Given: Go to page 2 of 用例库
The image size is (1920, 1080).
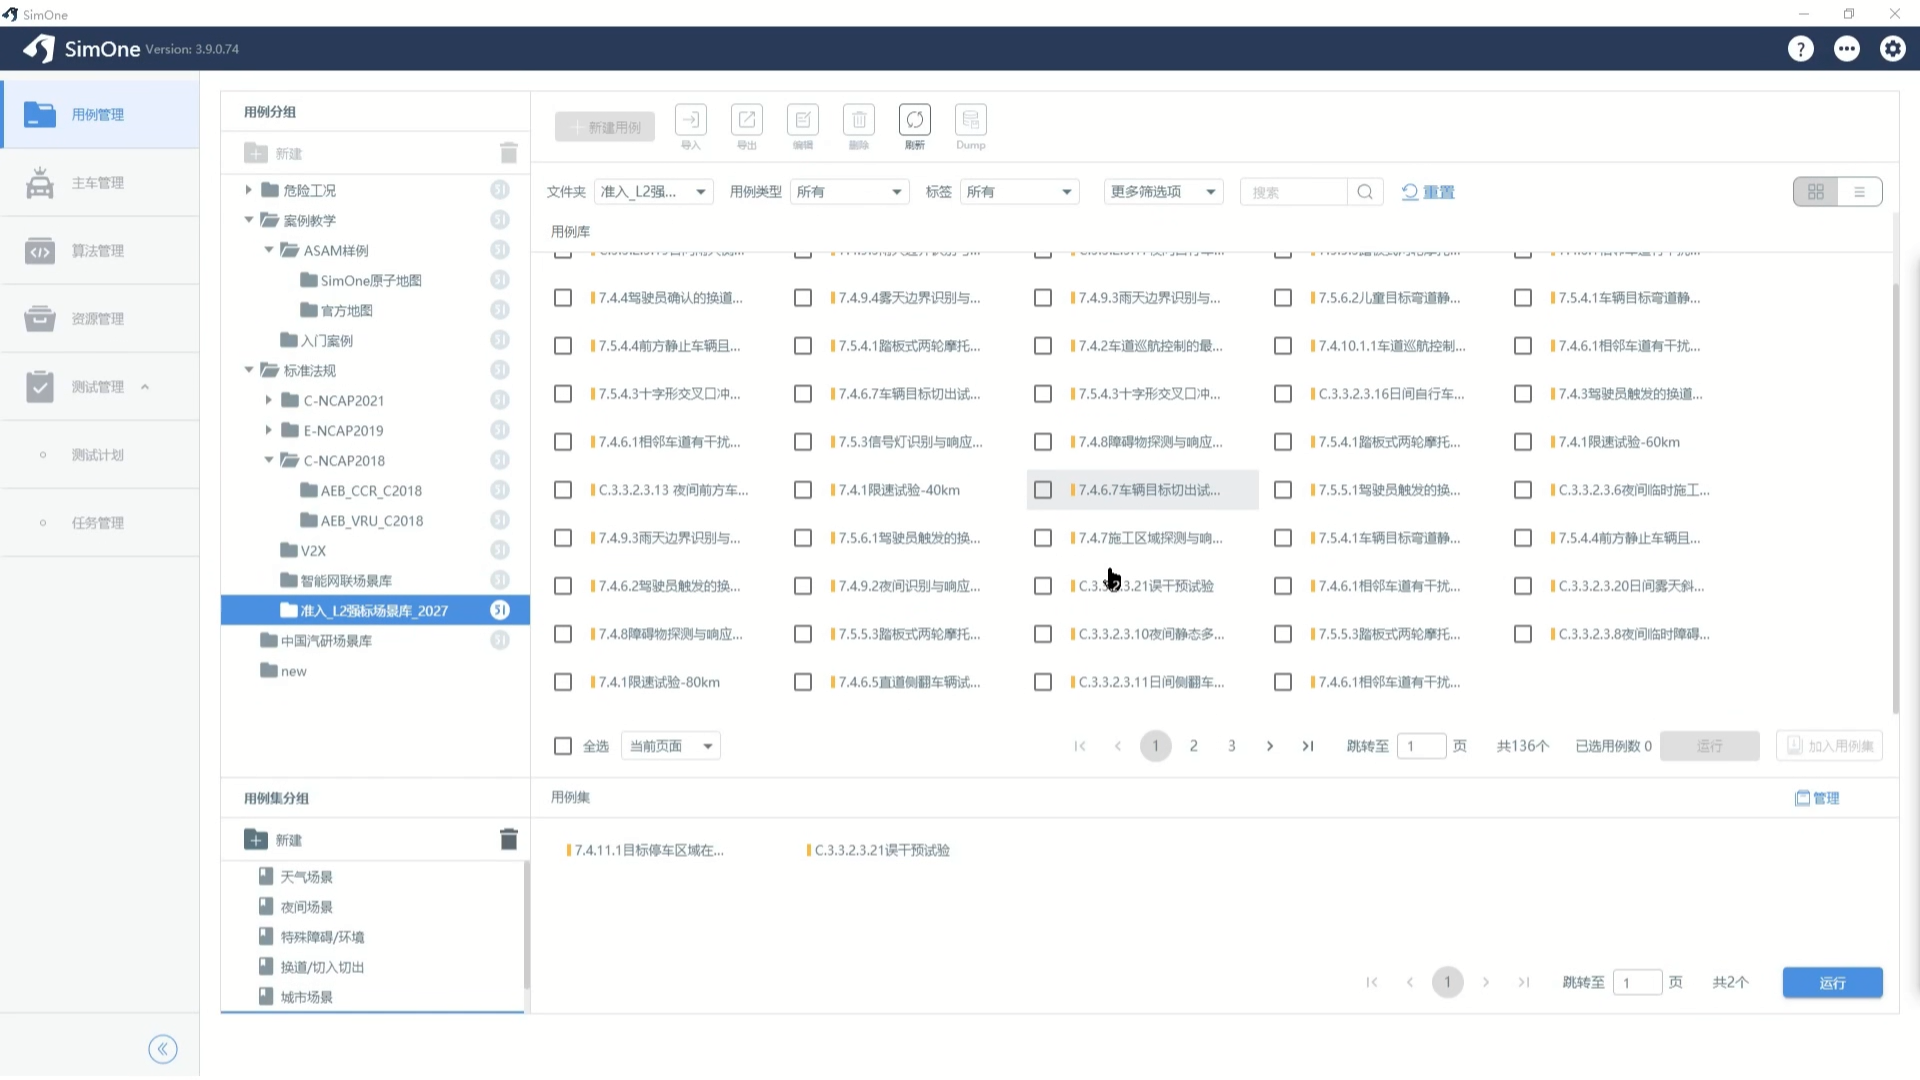Looking at the screenshot, I should pyautogui.click(x=1194, y=746).
